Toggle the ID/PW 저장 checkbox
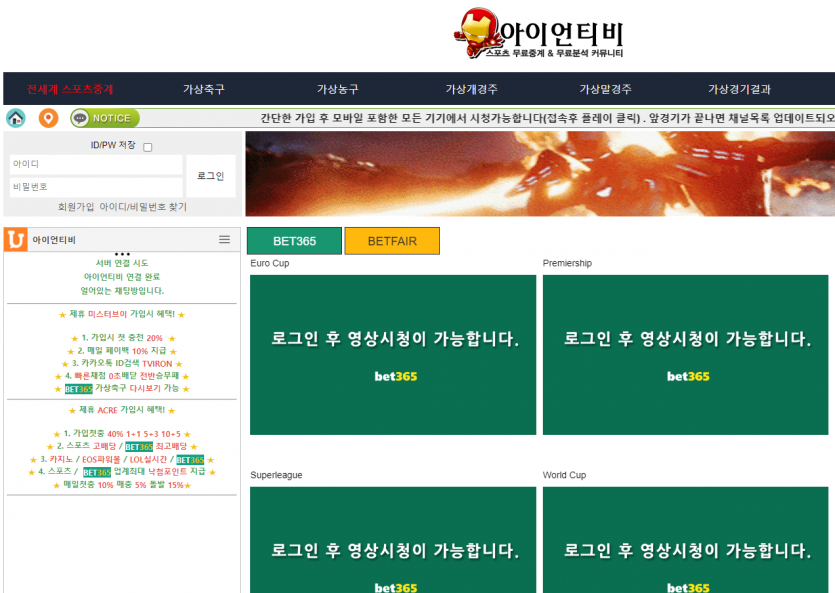Screen dimensions: 835x593 point(148,147)
